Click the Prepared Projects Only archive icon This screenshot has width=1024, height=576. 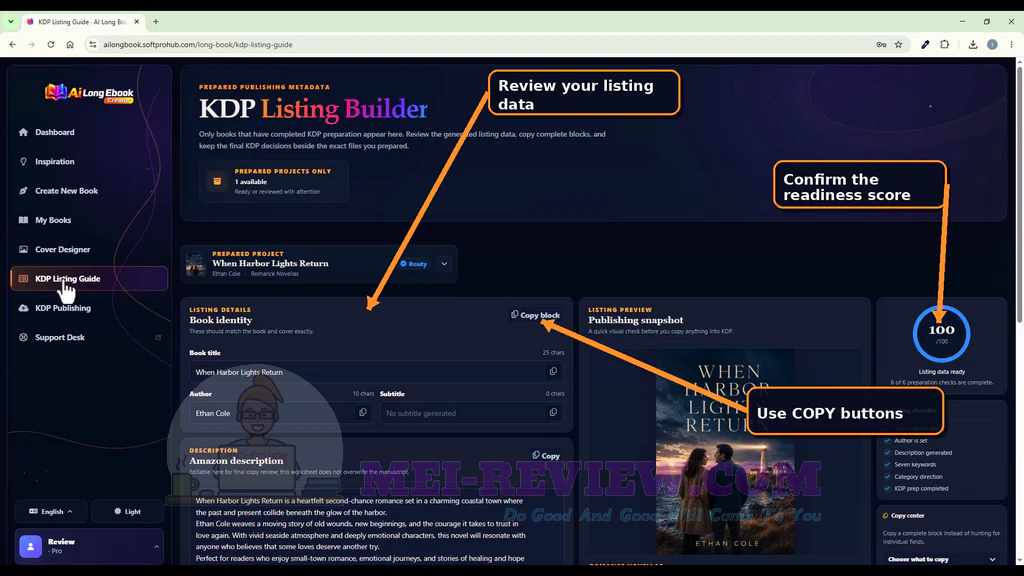tap(217, 181)
